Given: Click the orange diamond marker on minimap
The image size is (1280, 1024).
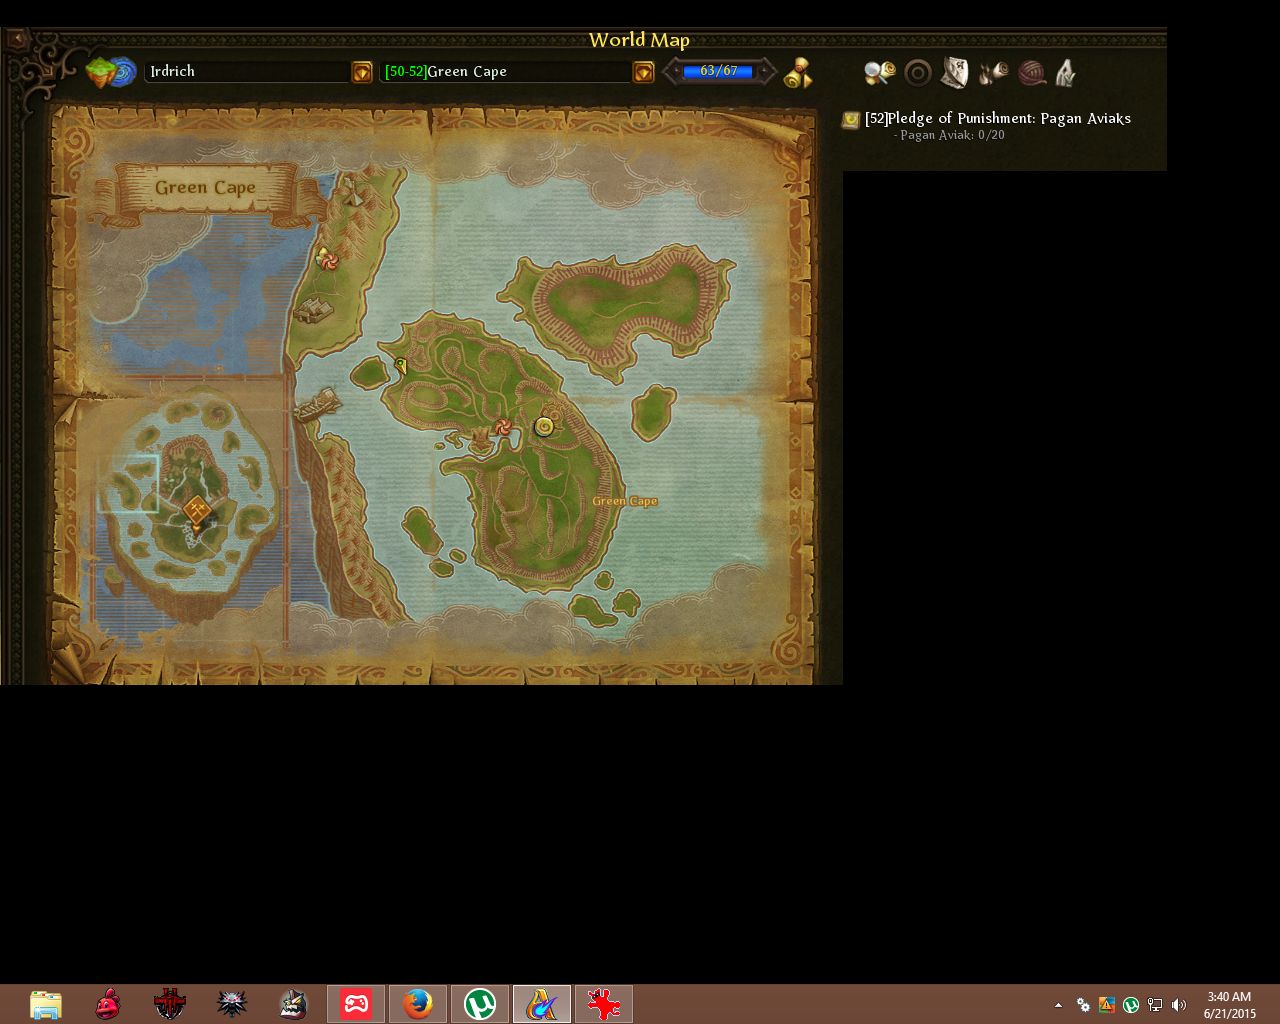Looking at the screenshot, I should (x=197, y=511).
